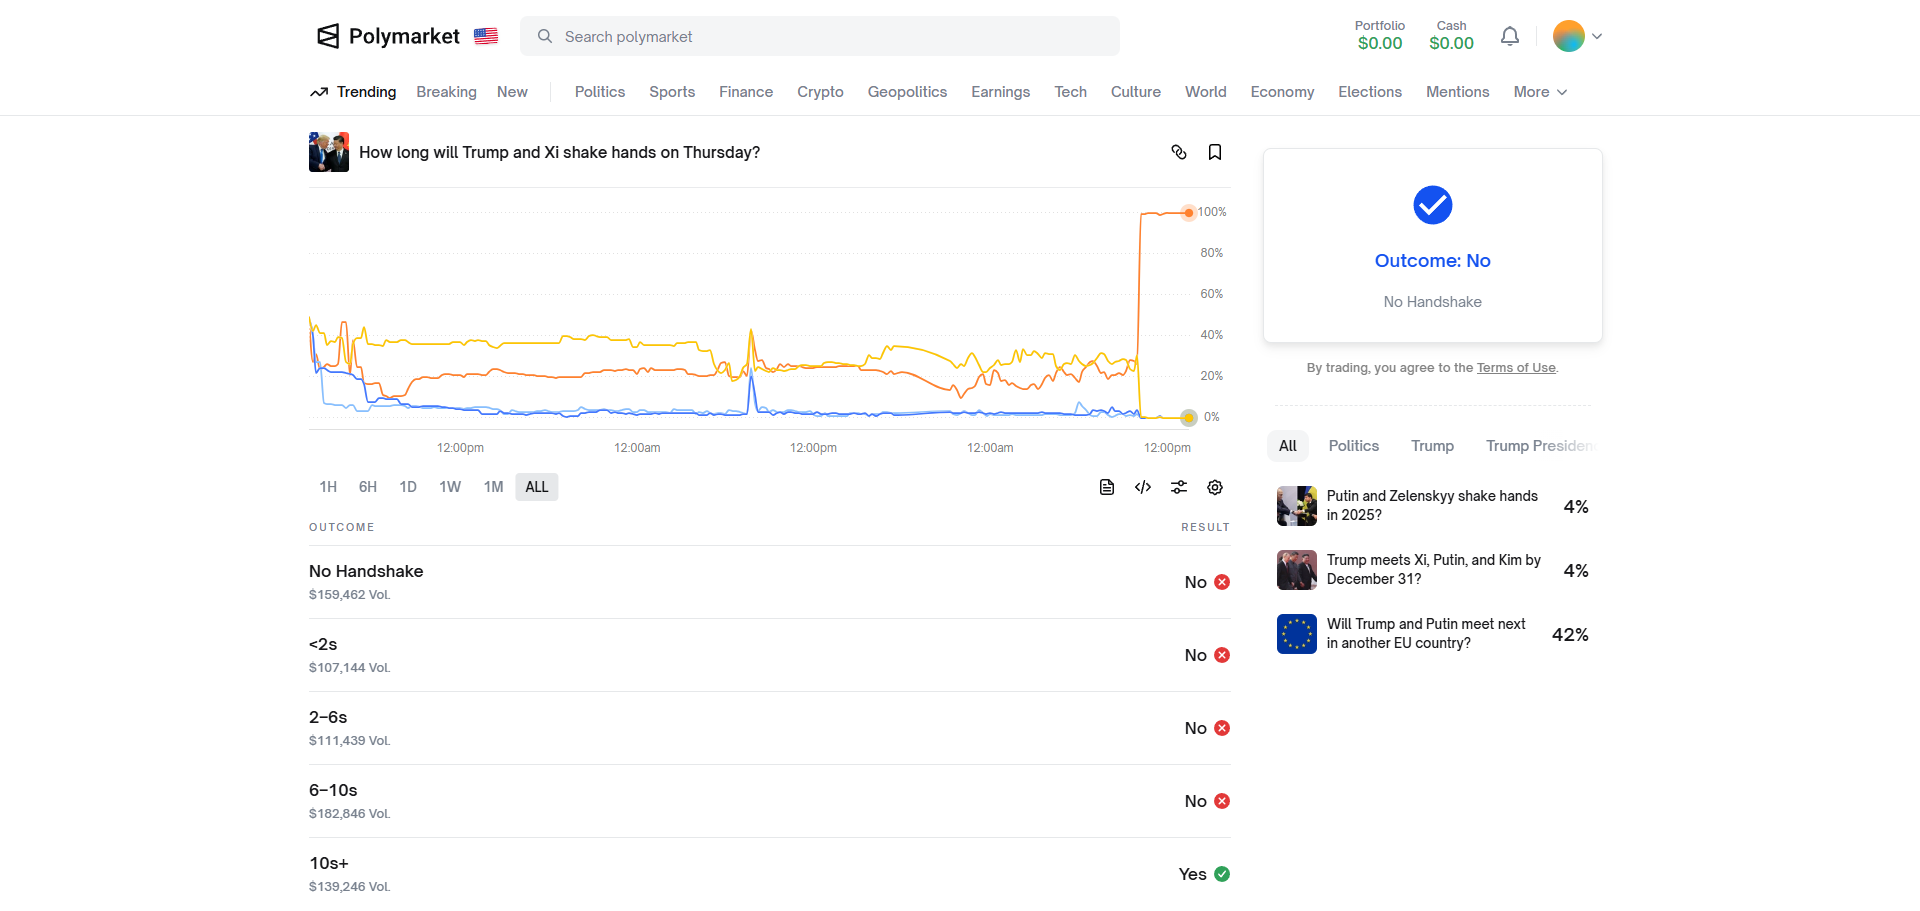Open the notifications bell
The height and width of the screenshot is (911, 1920).
(1510, 37)
